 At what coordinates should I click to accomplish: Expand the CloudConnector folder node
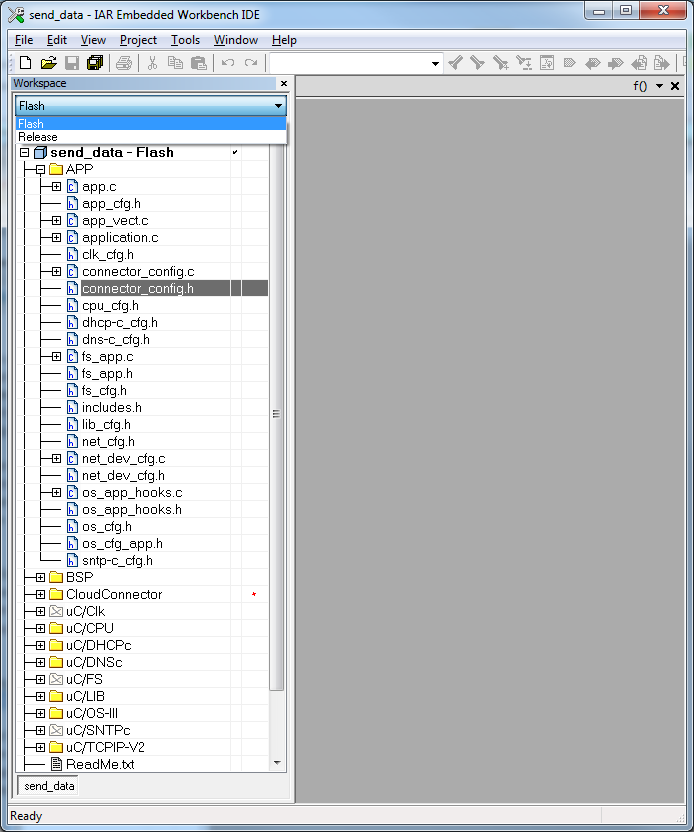click(40, 595)
